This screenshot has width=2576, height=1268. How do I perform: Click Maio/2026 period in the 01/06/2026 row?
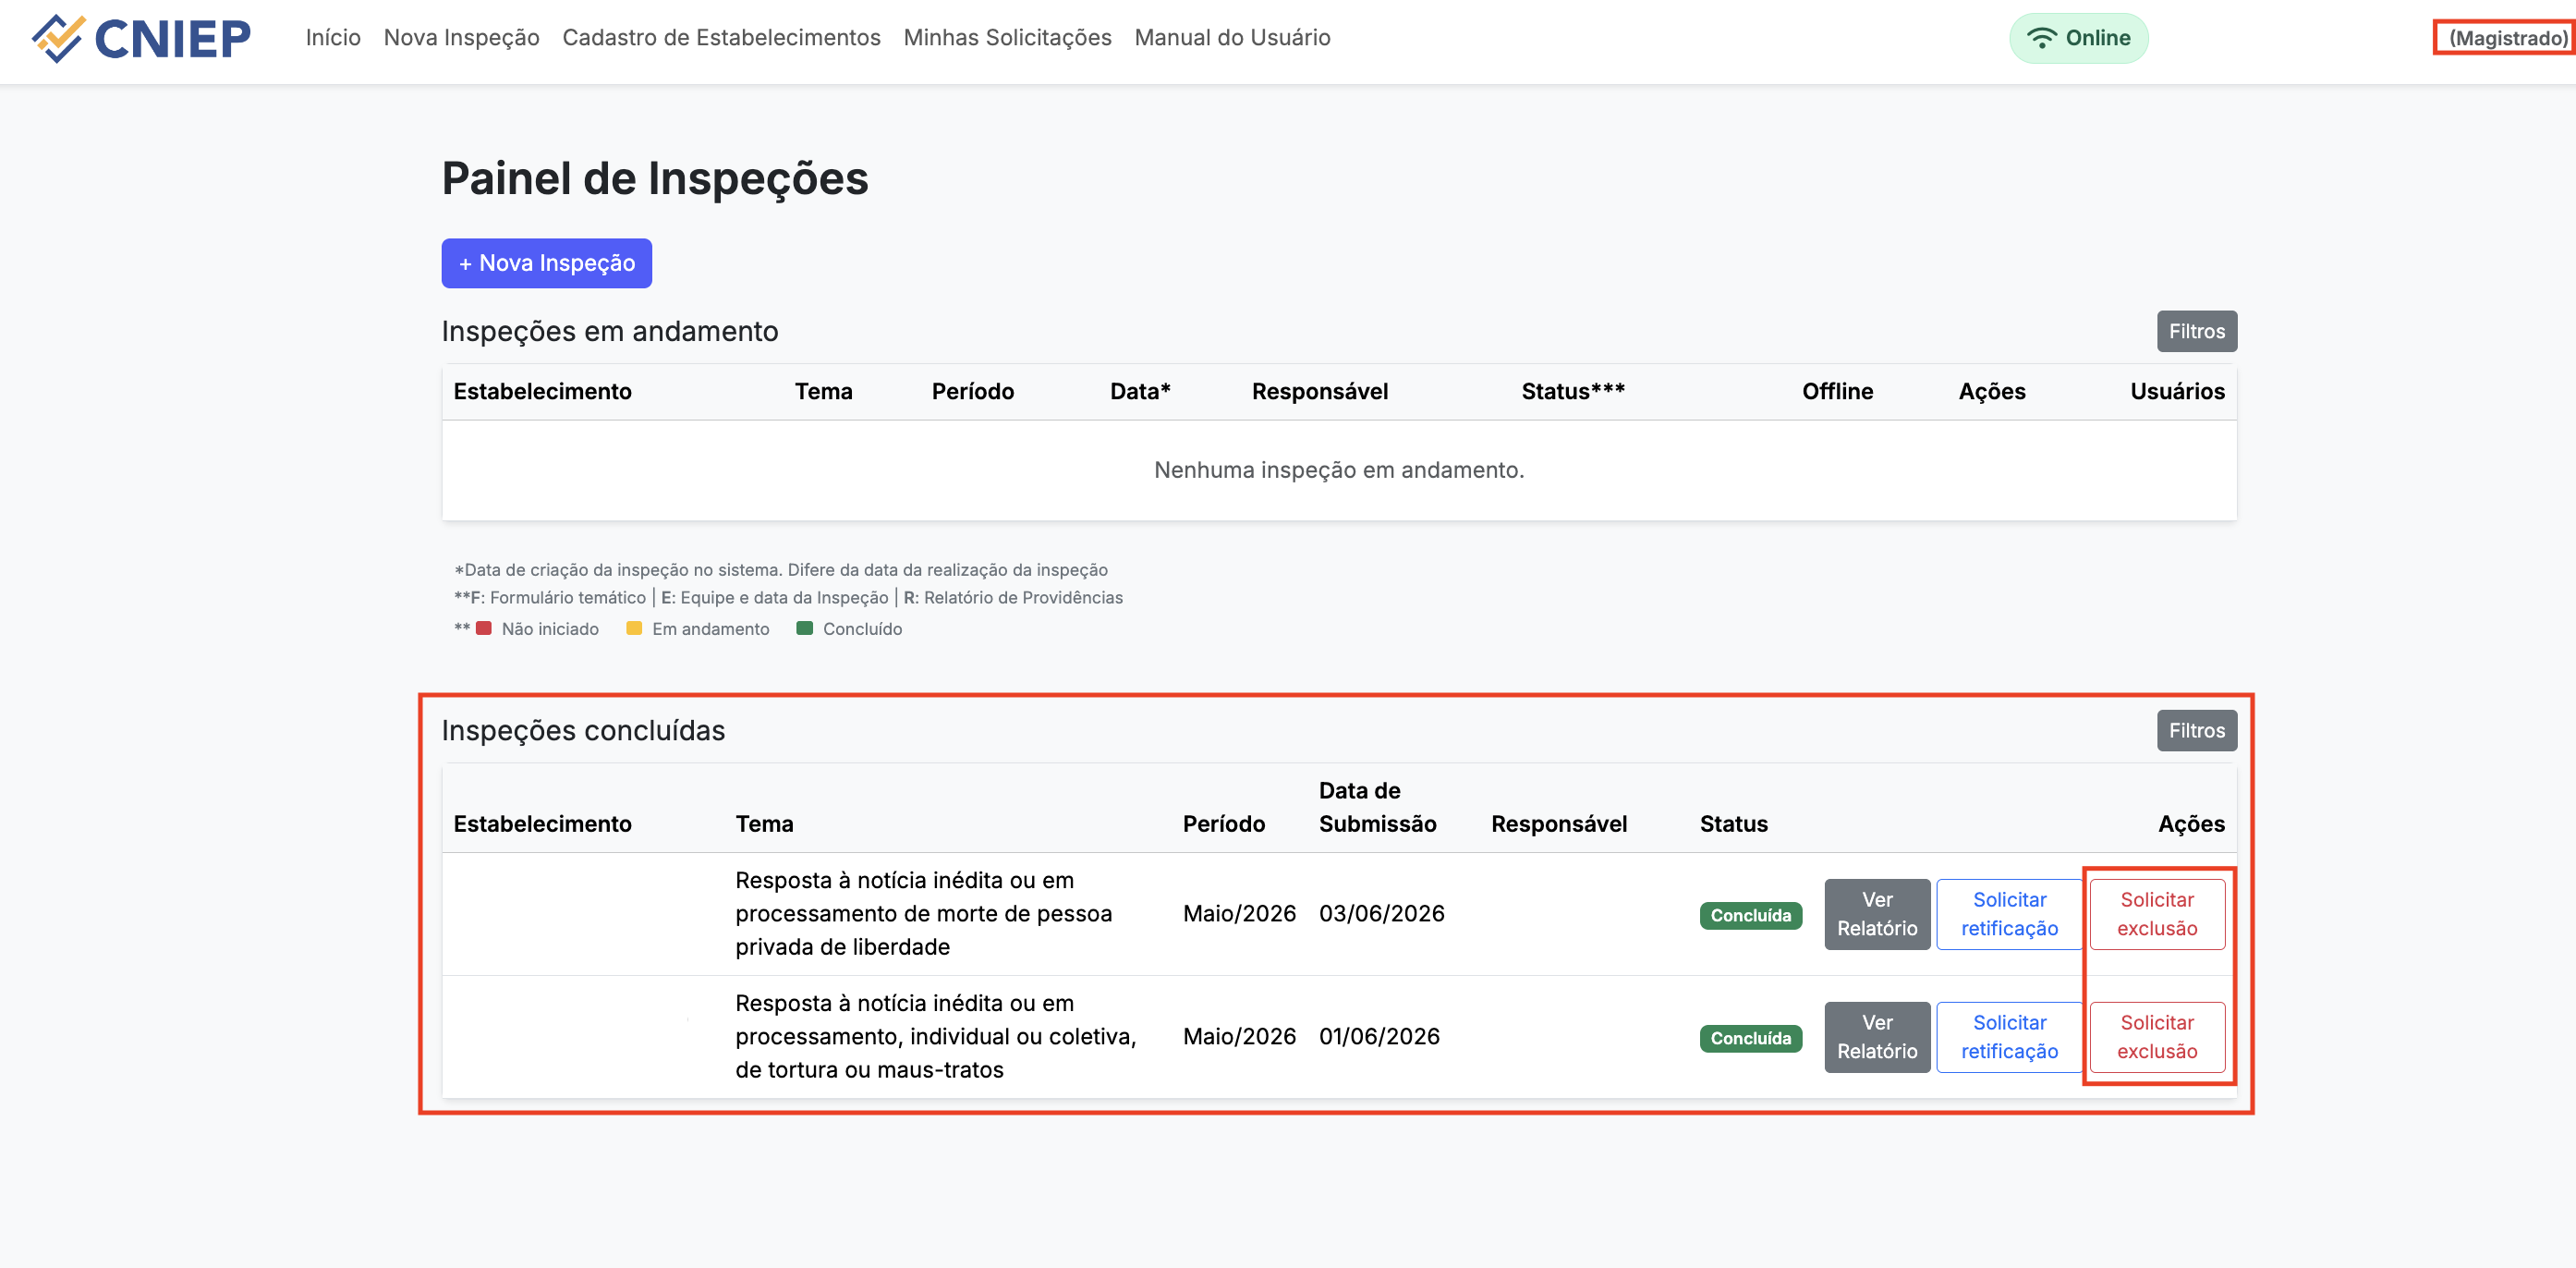coord(1239,1036)
